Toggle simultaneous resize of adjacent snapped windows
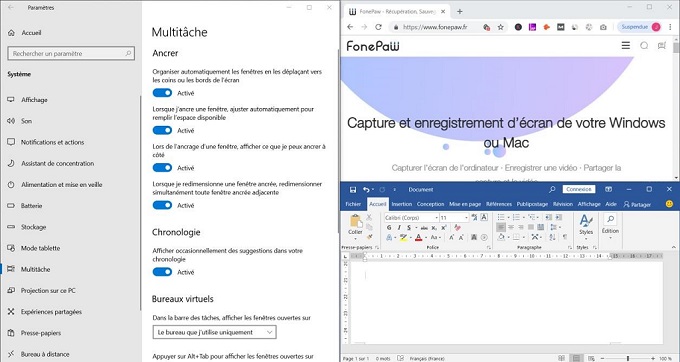The image size is (680, 362). coord(162,205)
